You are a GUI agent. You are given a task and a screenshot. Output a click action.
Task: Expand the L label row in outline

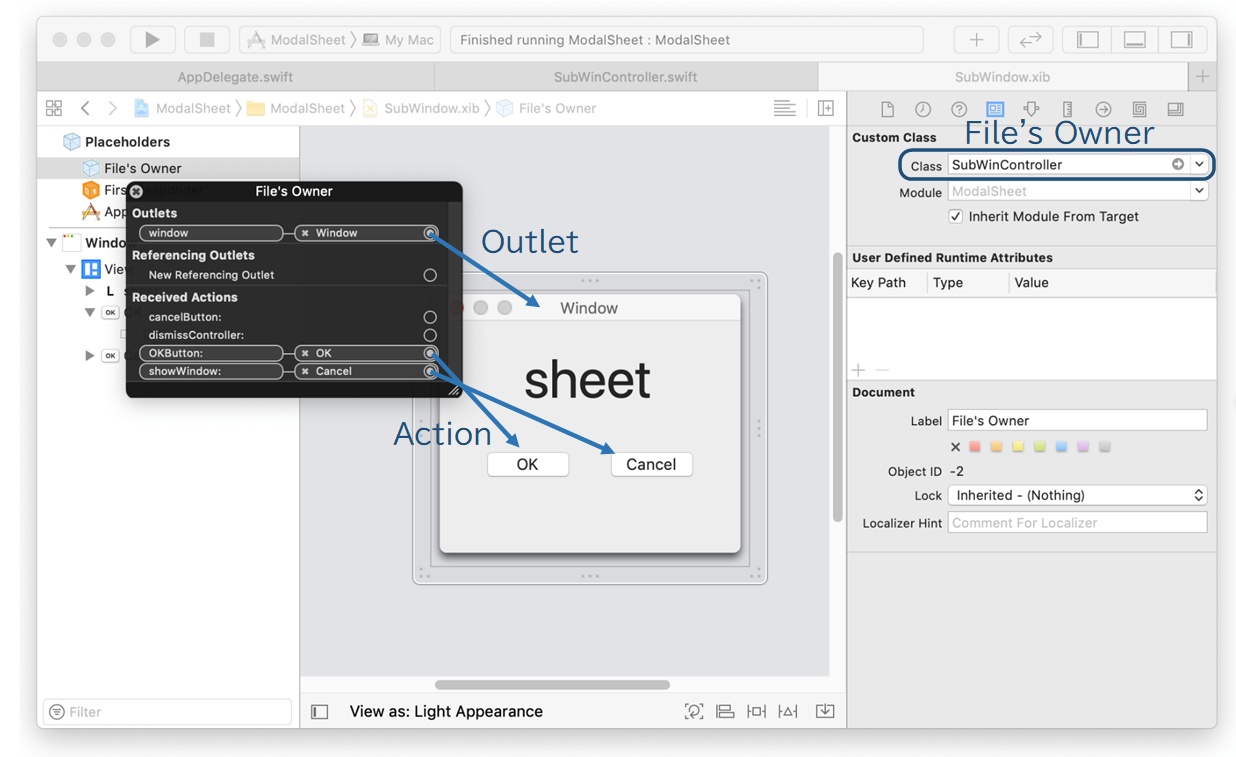pos(90,291)
